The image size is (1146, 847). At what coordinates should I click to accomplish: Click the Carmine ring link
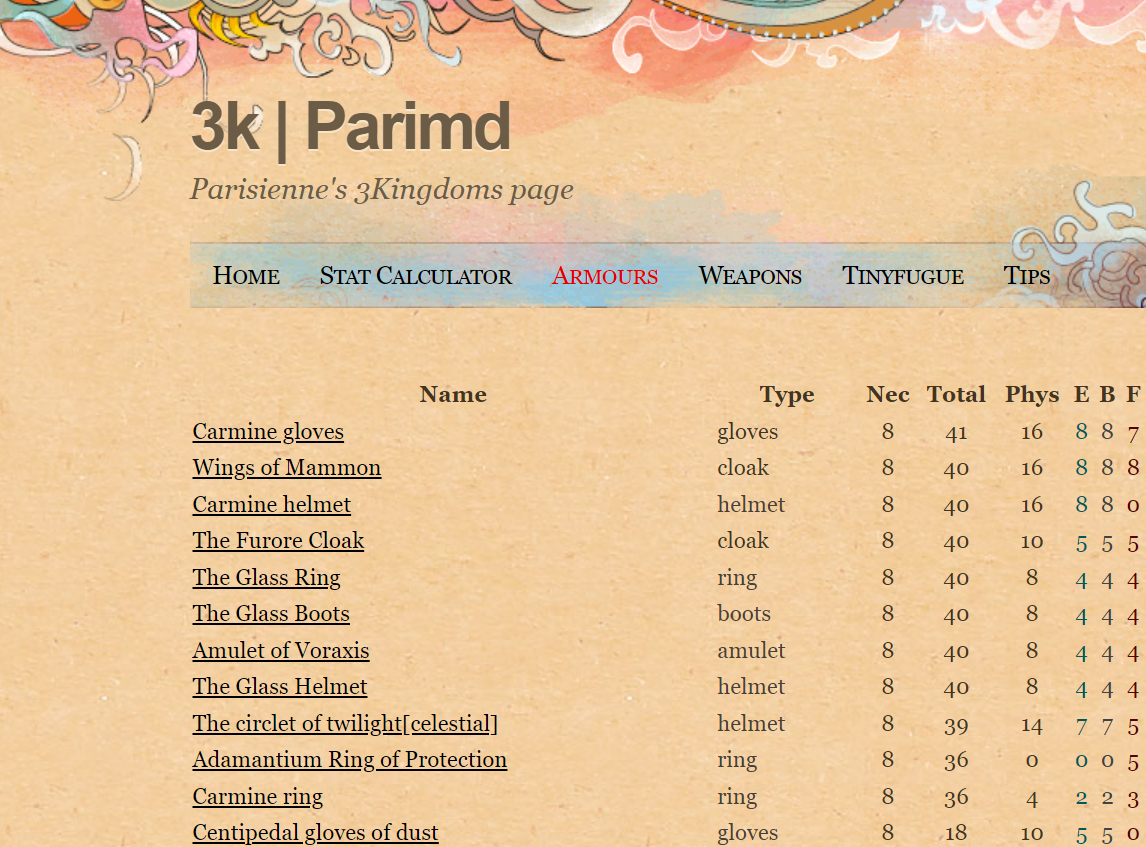[x=258, y=797]
